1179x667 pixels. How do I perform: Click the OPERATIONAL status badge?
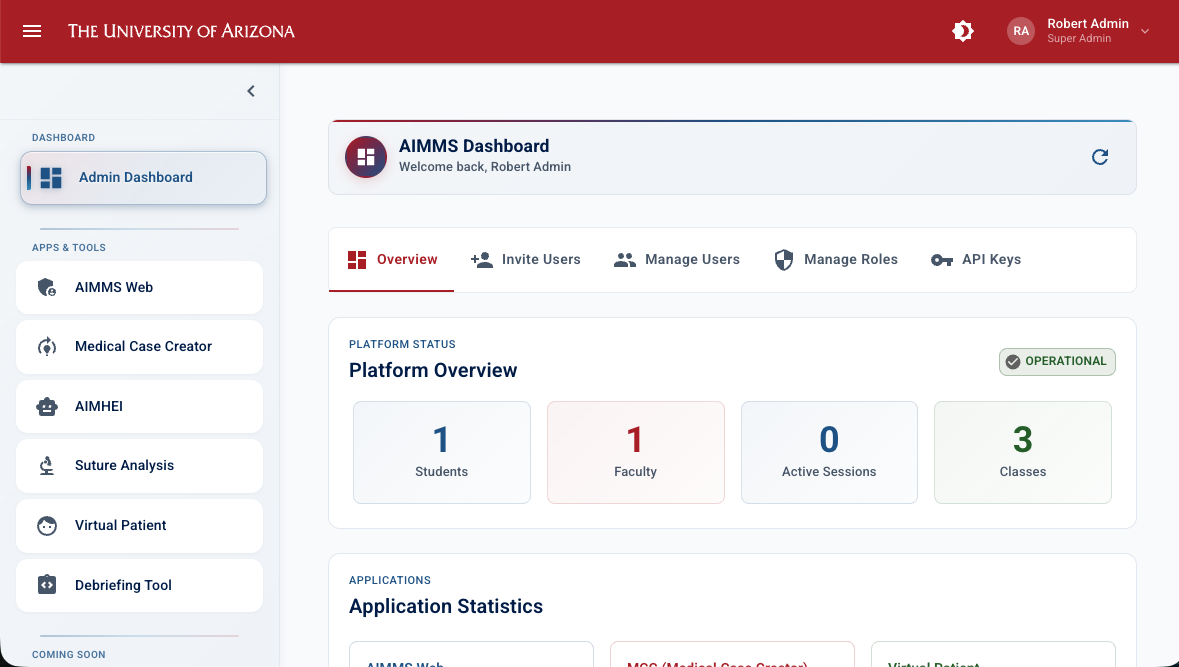pyautogui.click(x=1057, y=362)
